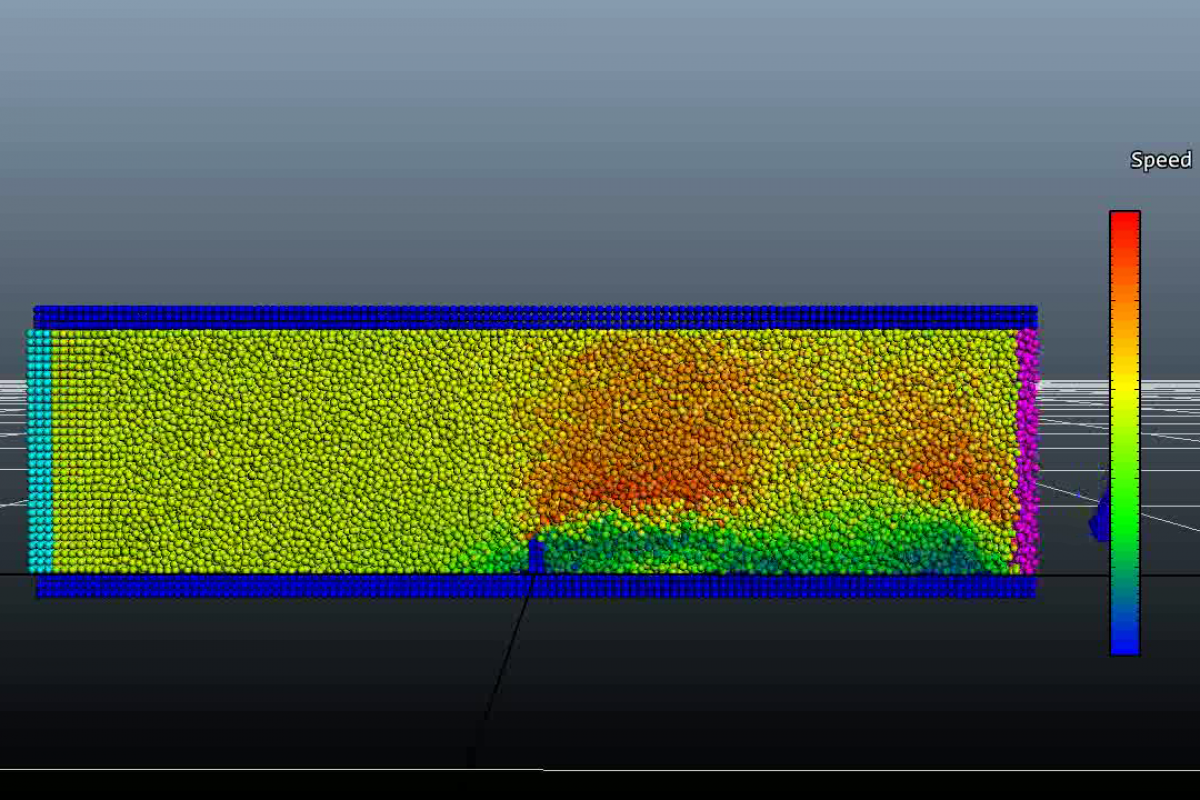Select the bottom blue wall boundary
The height and width of the screenshot is (800, 1200).
click(535, 586)
